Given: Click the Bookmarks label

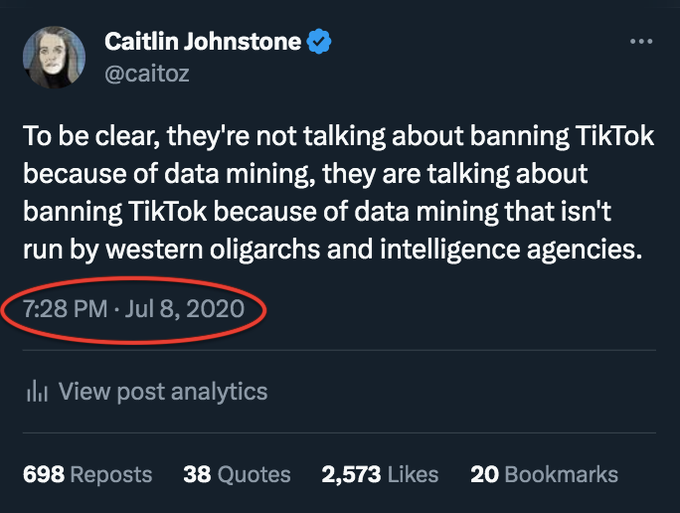Looking at the screenshot, I should click(562, 474).
